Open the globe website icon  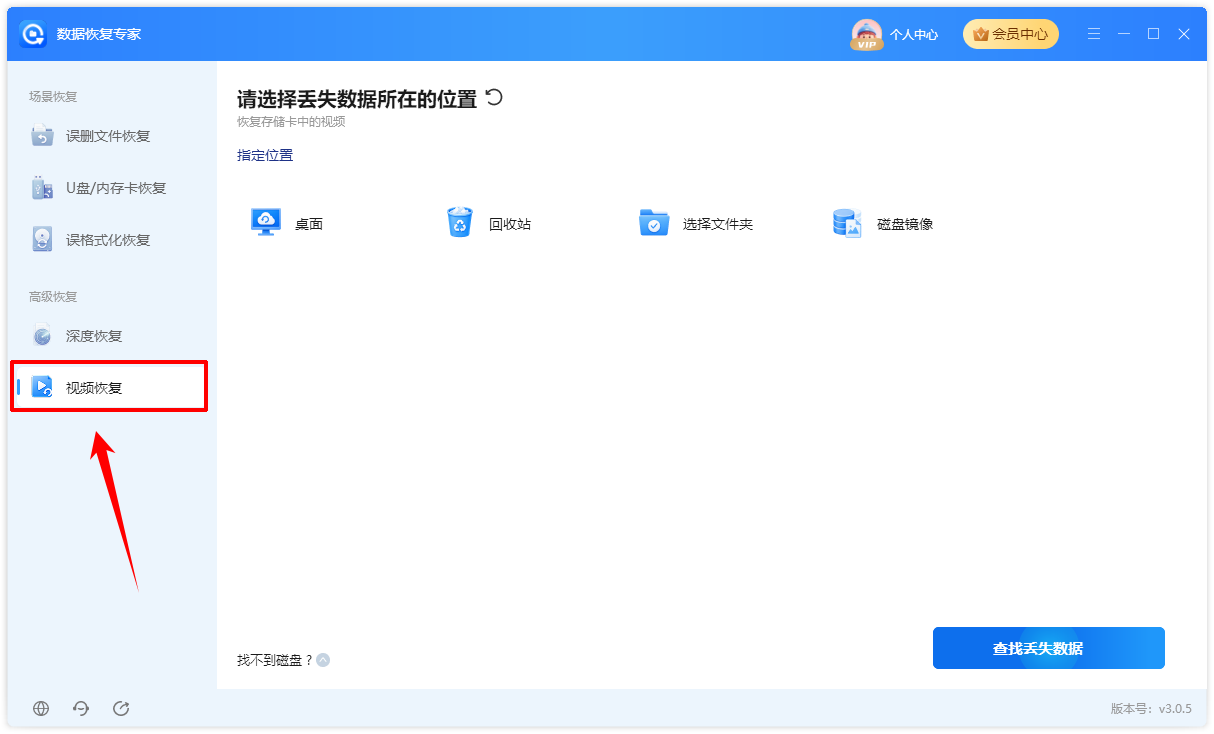click(41, 708)
